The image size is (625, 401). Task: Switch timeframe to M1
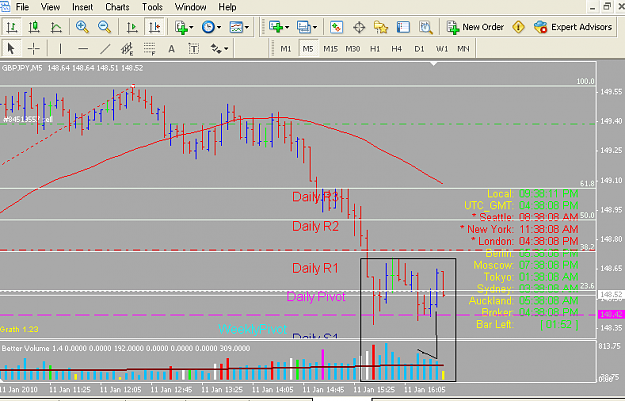point(286,49)
